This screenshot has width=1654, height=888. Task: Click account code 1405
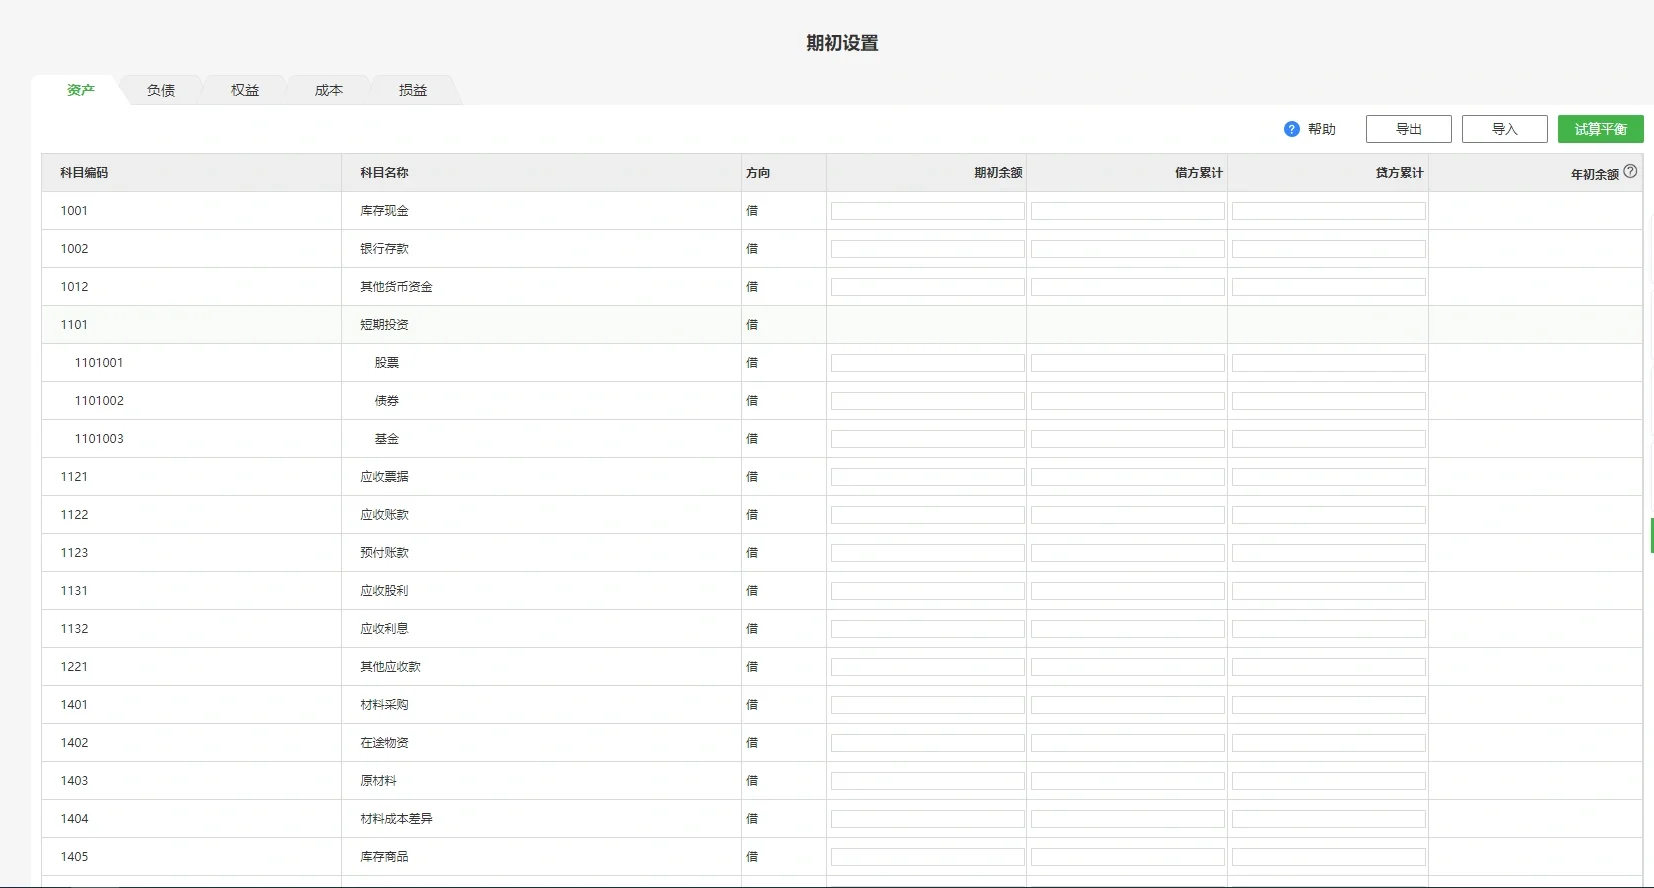point(74,857)
